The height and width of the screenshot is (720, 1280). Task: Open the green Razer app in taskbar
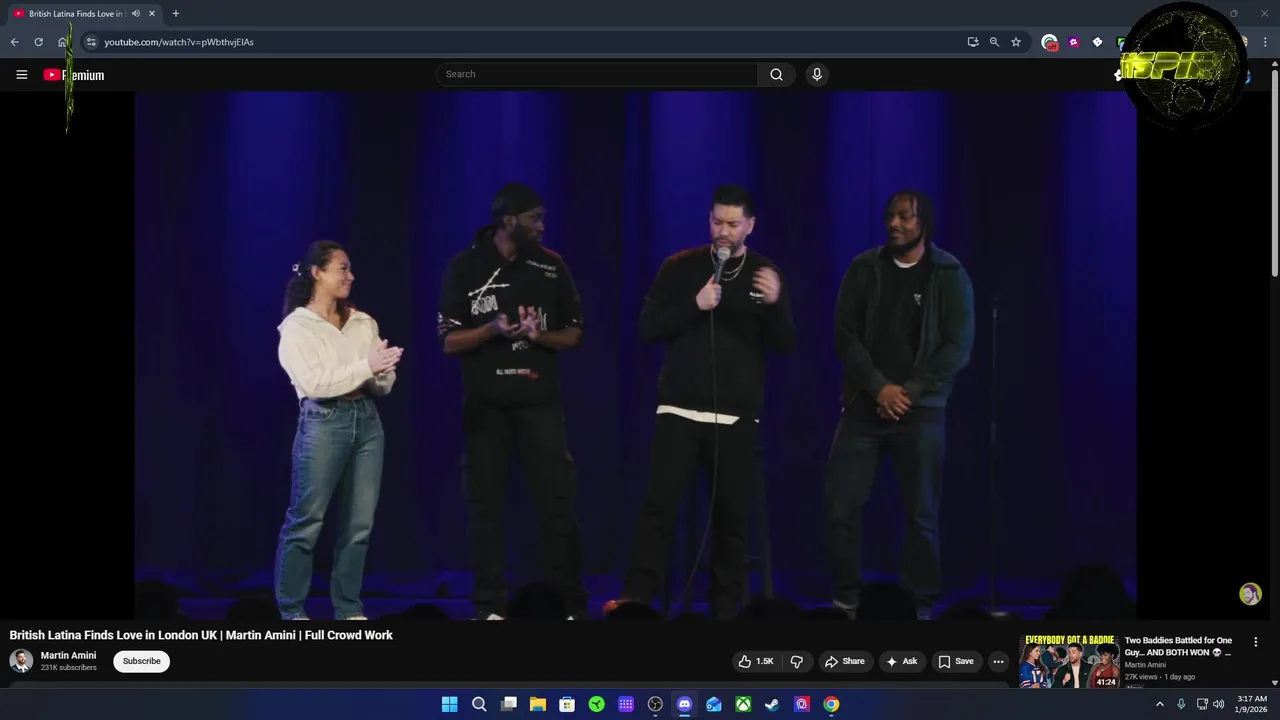coord(597,704)
